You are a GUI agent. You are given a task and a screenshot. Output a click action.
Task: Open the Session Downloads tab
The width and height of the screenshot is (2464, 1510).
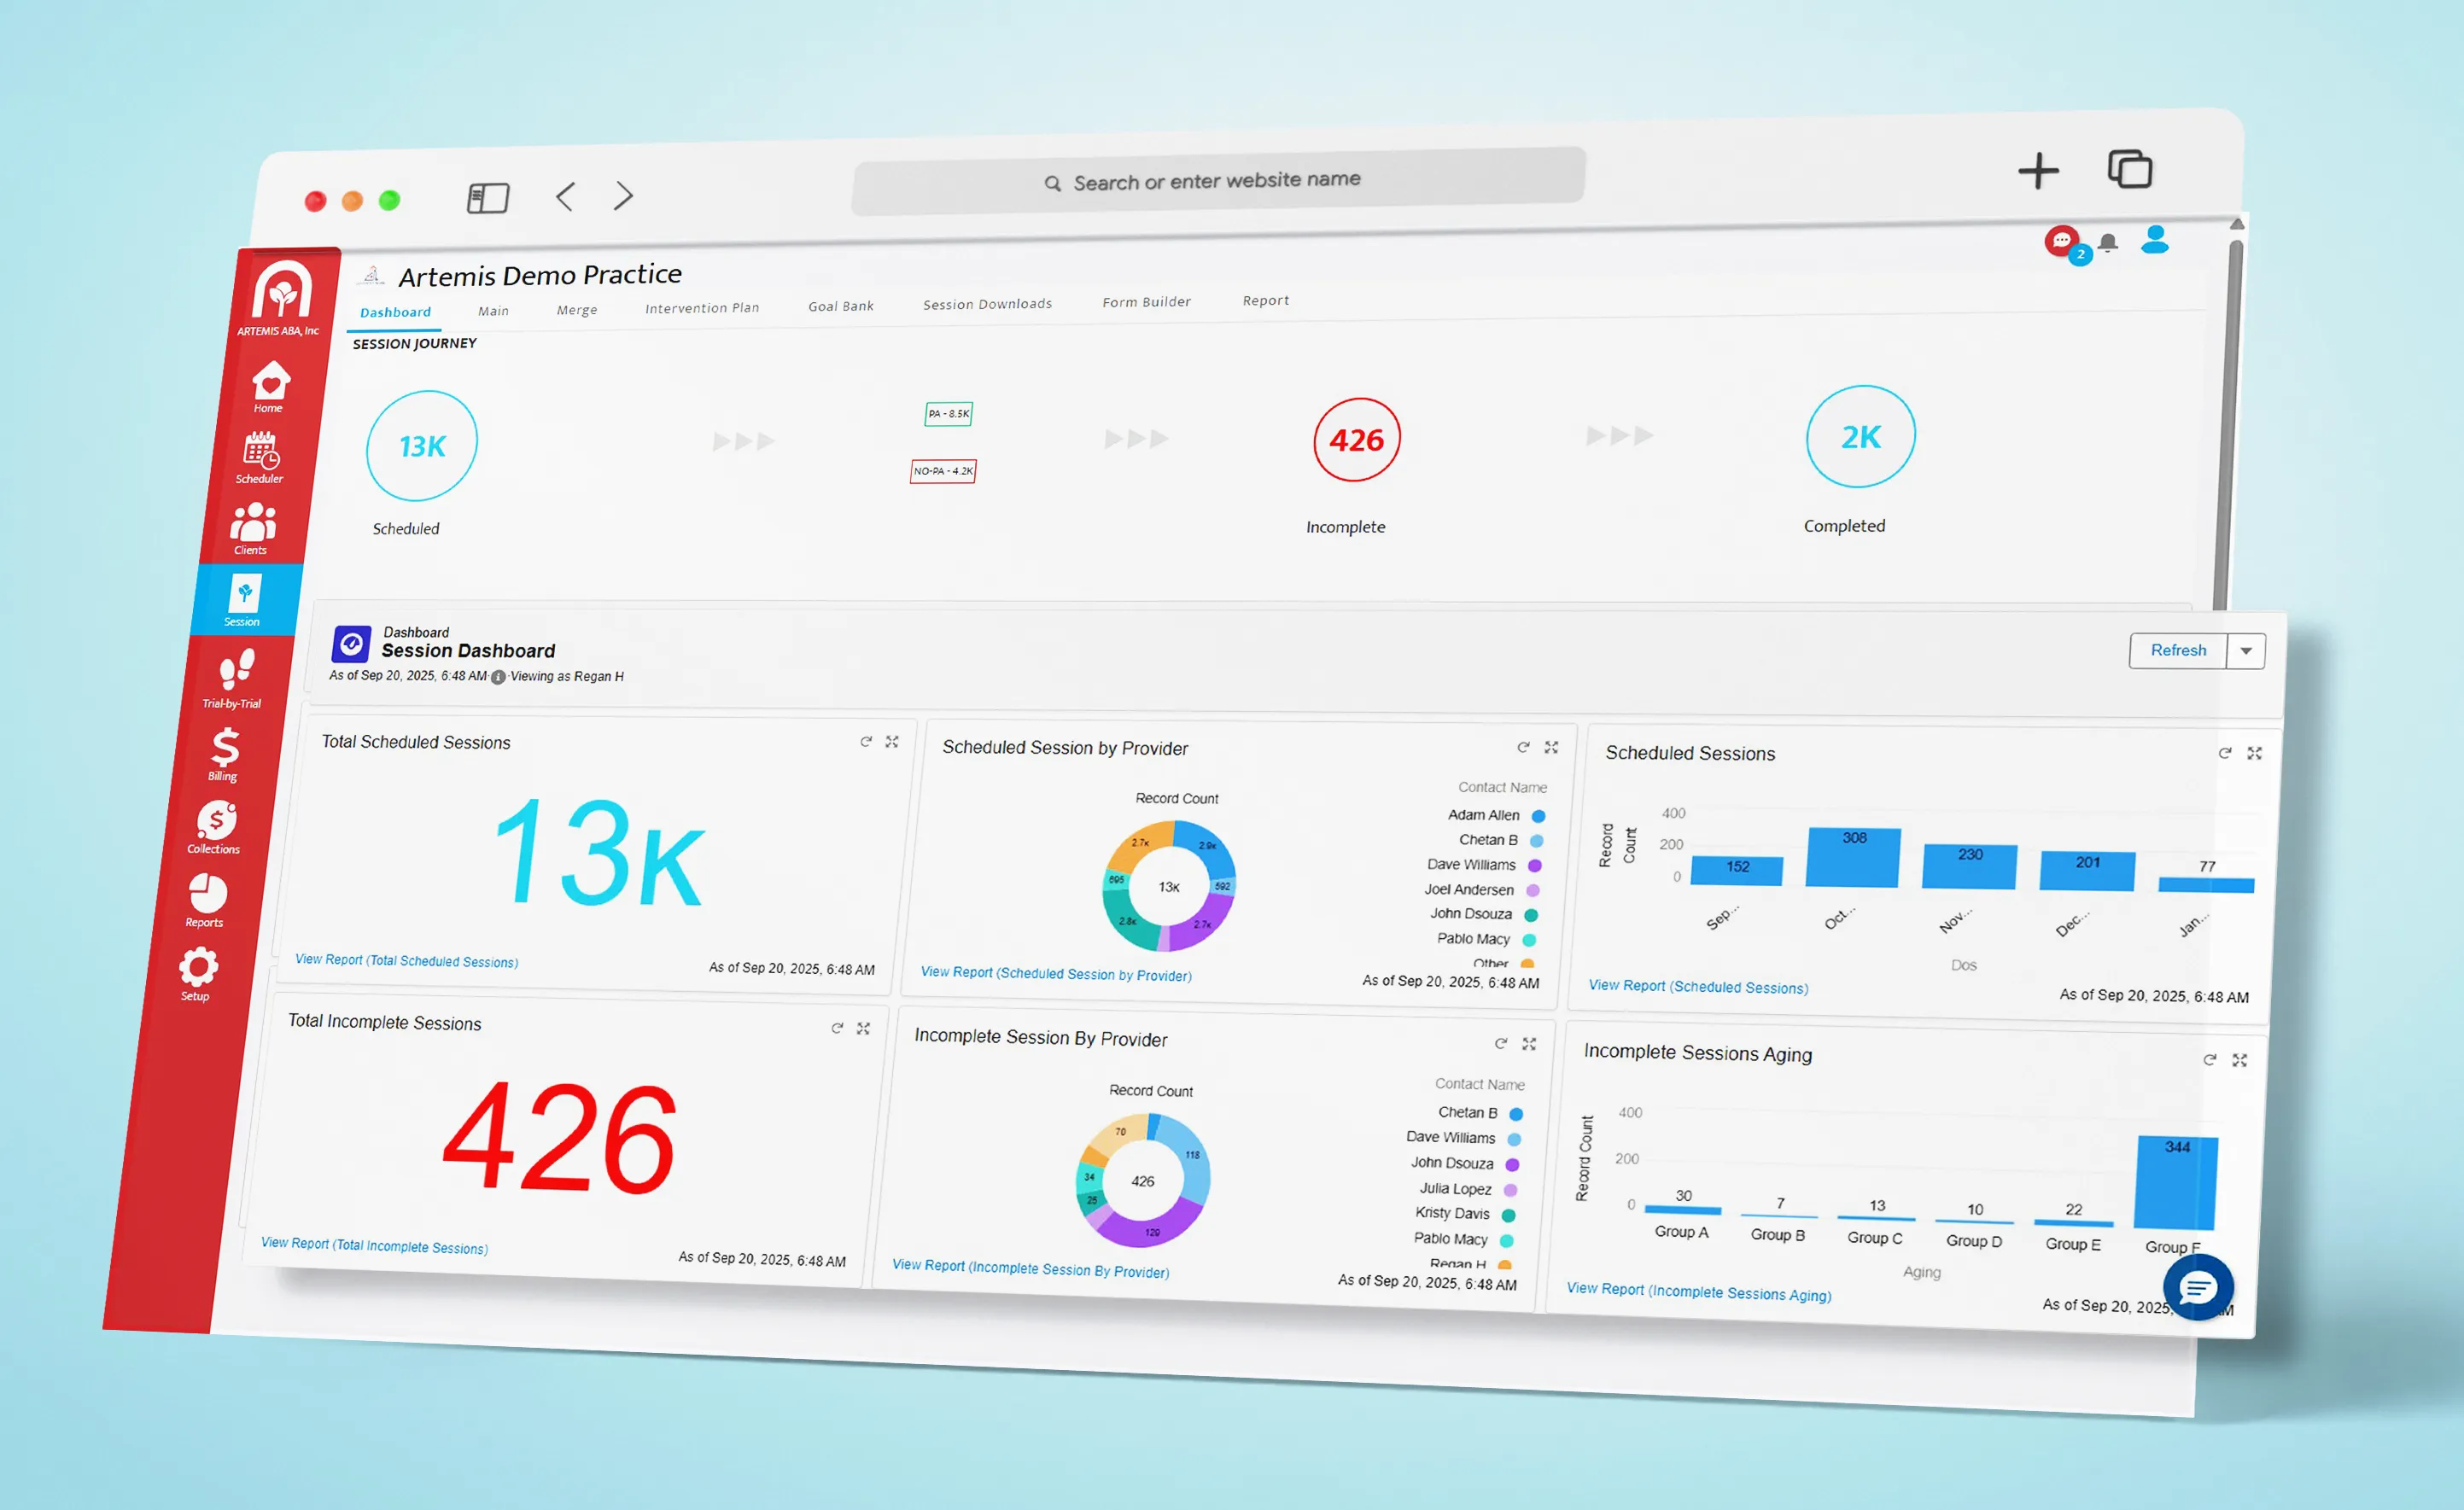pos(987,304)
